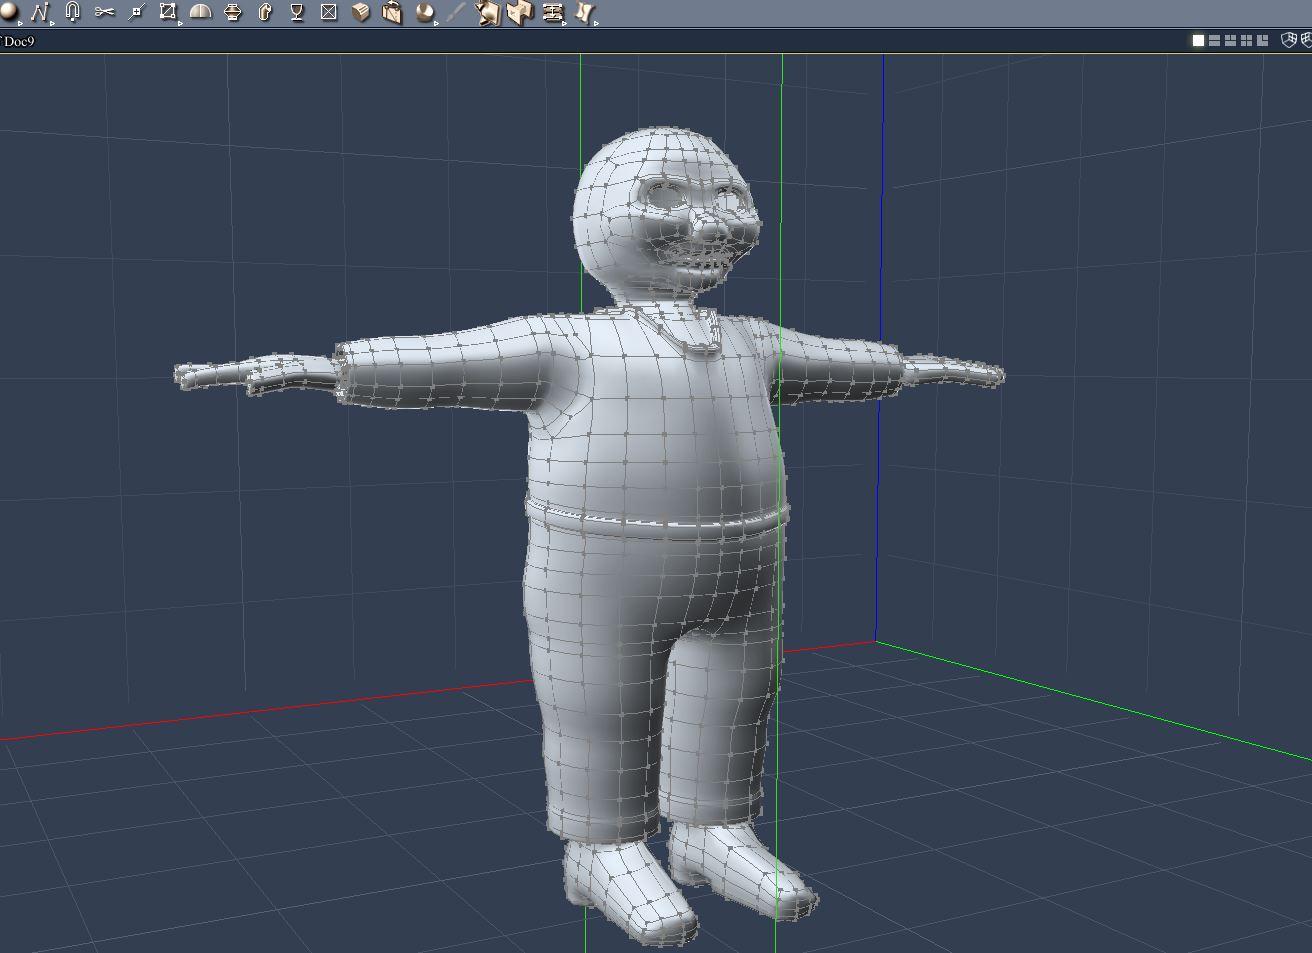1312x953 pixels.
Task: Select the line-with-point insert tool
Action: coord(137,12)
